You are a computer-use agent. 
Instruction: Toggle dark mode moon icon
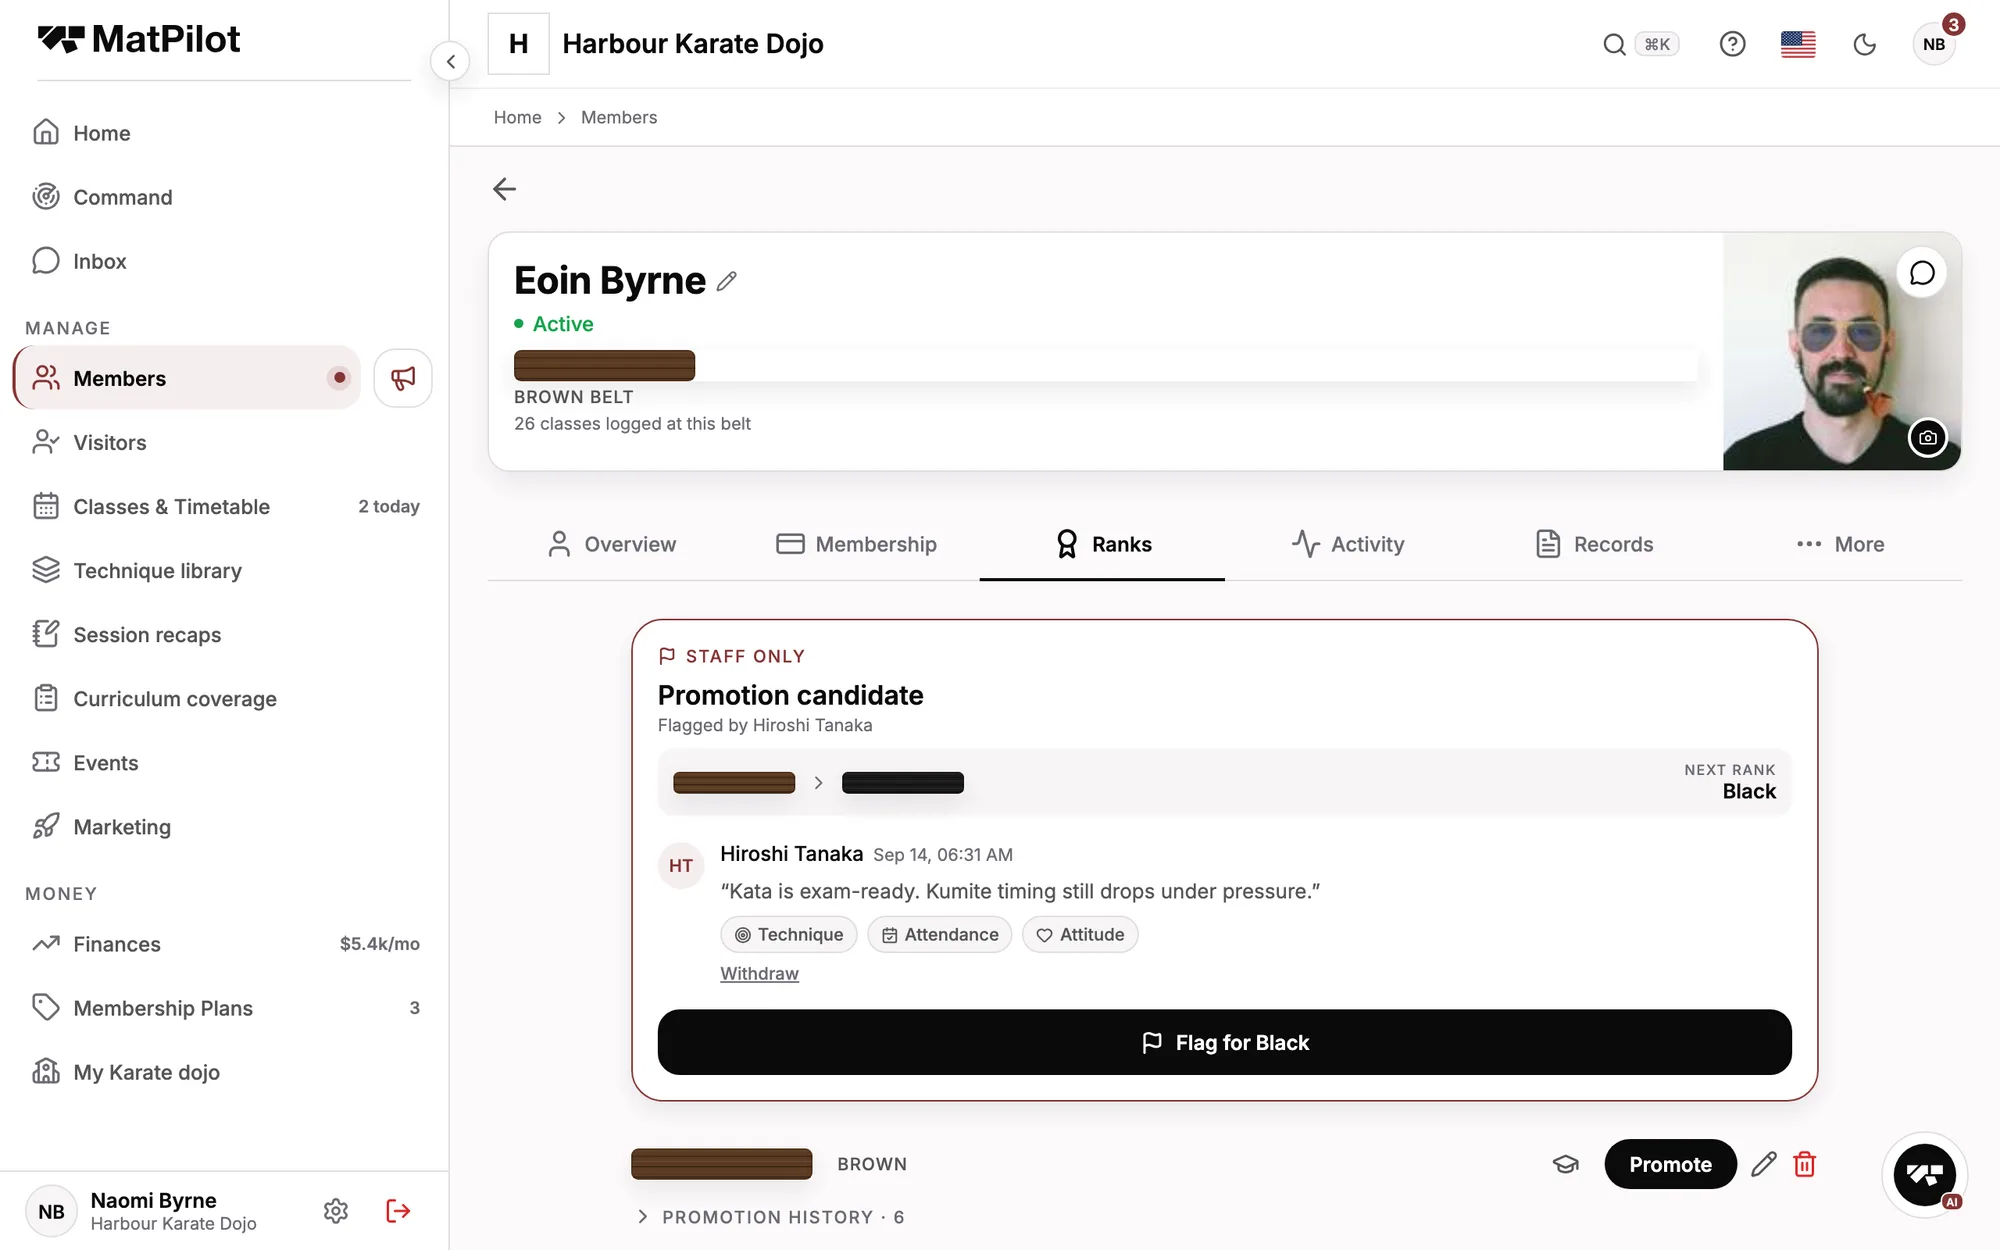pyautogui.click(x=1865, y=44)
